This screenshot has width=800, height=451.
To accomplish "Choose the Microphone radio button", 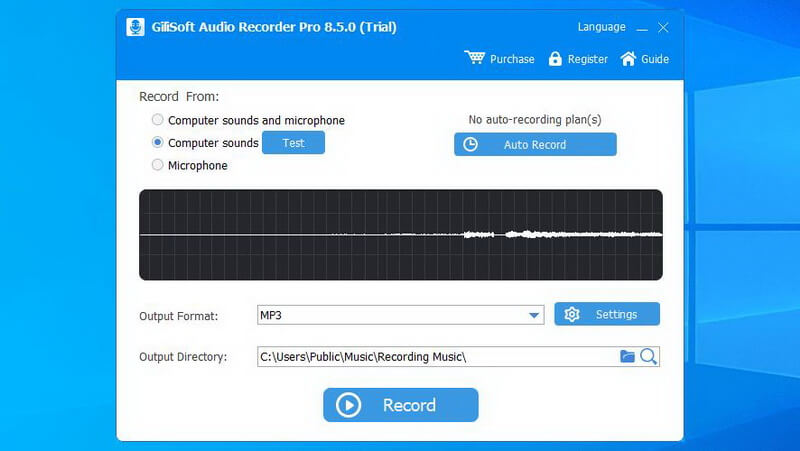I will [x=157, y=165].
